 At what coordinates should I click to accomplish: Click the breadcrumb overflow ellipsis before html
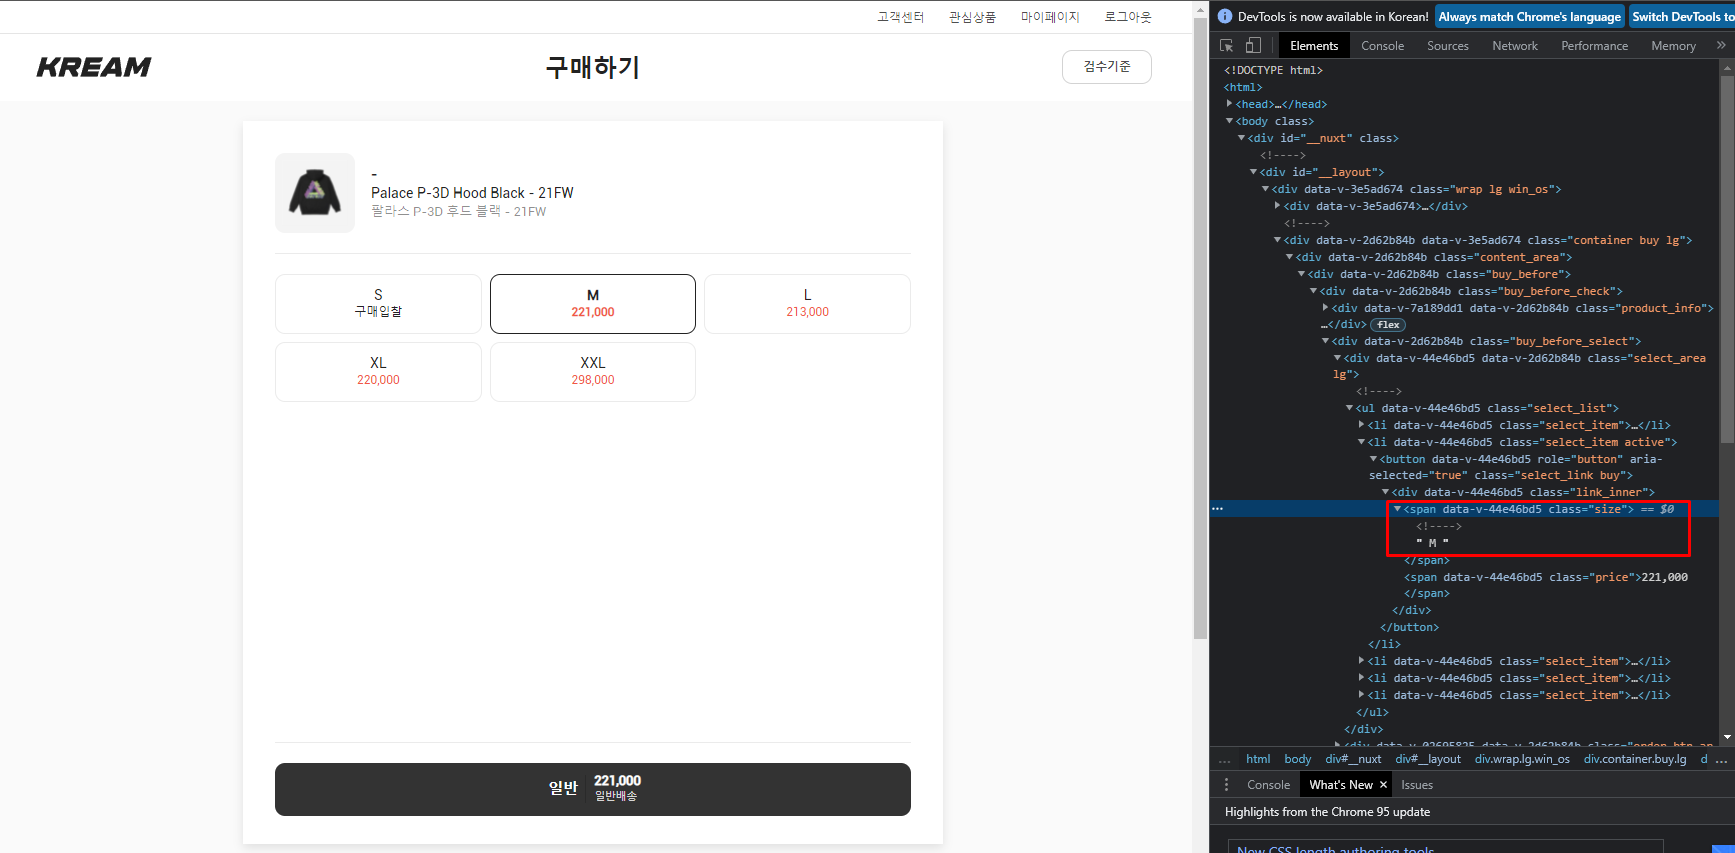[1225, 760]
